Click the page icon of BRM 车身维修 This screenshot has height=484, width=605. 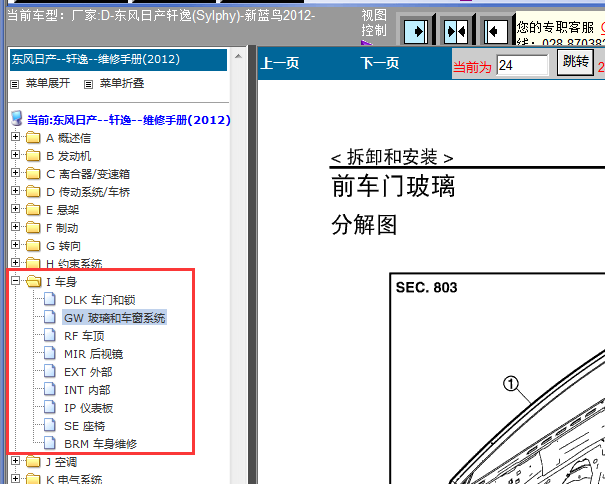50,443
